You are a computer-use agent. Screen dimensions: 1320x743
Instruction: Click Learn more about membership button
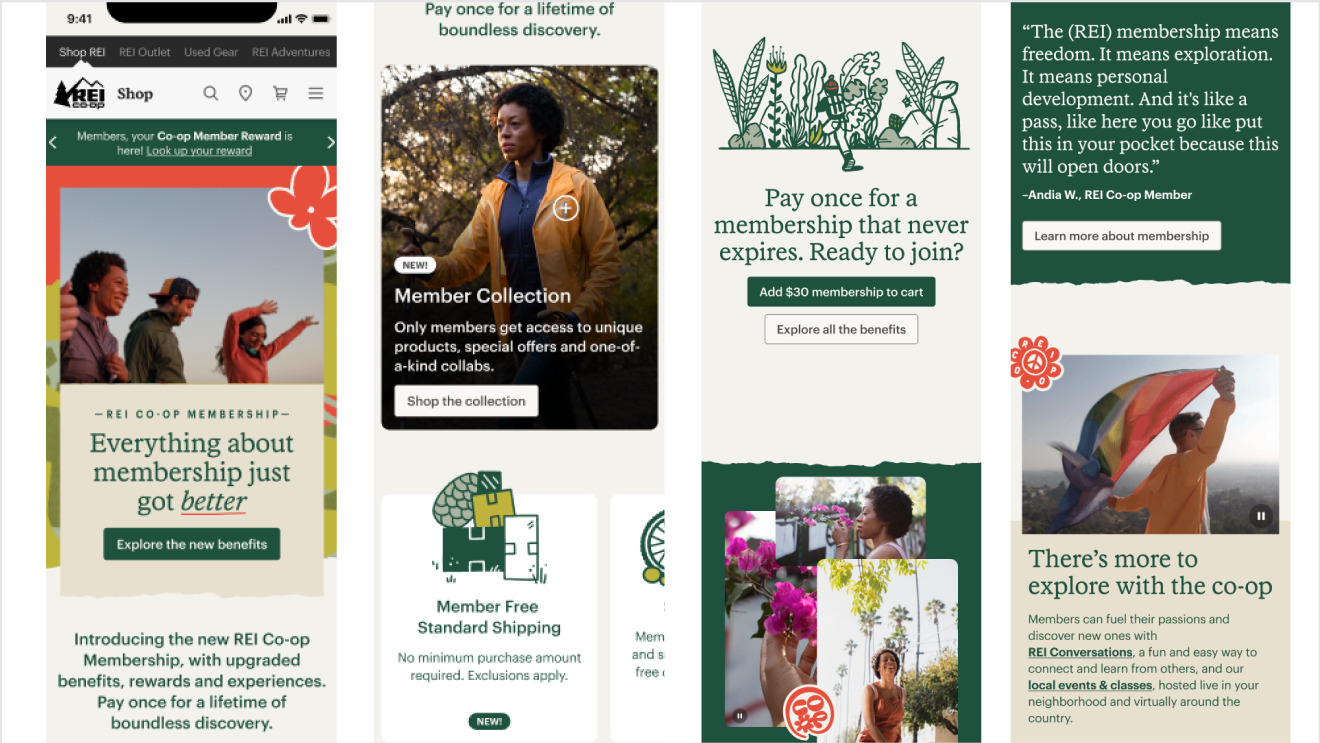[x=1121, y=236]
